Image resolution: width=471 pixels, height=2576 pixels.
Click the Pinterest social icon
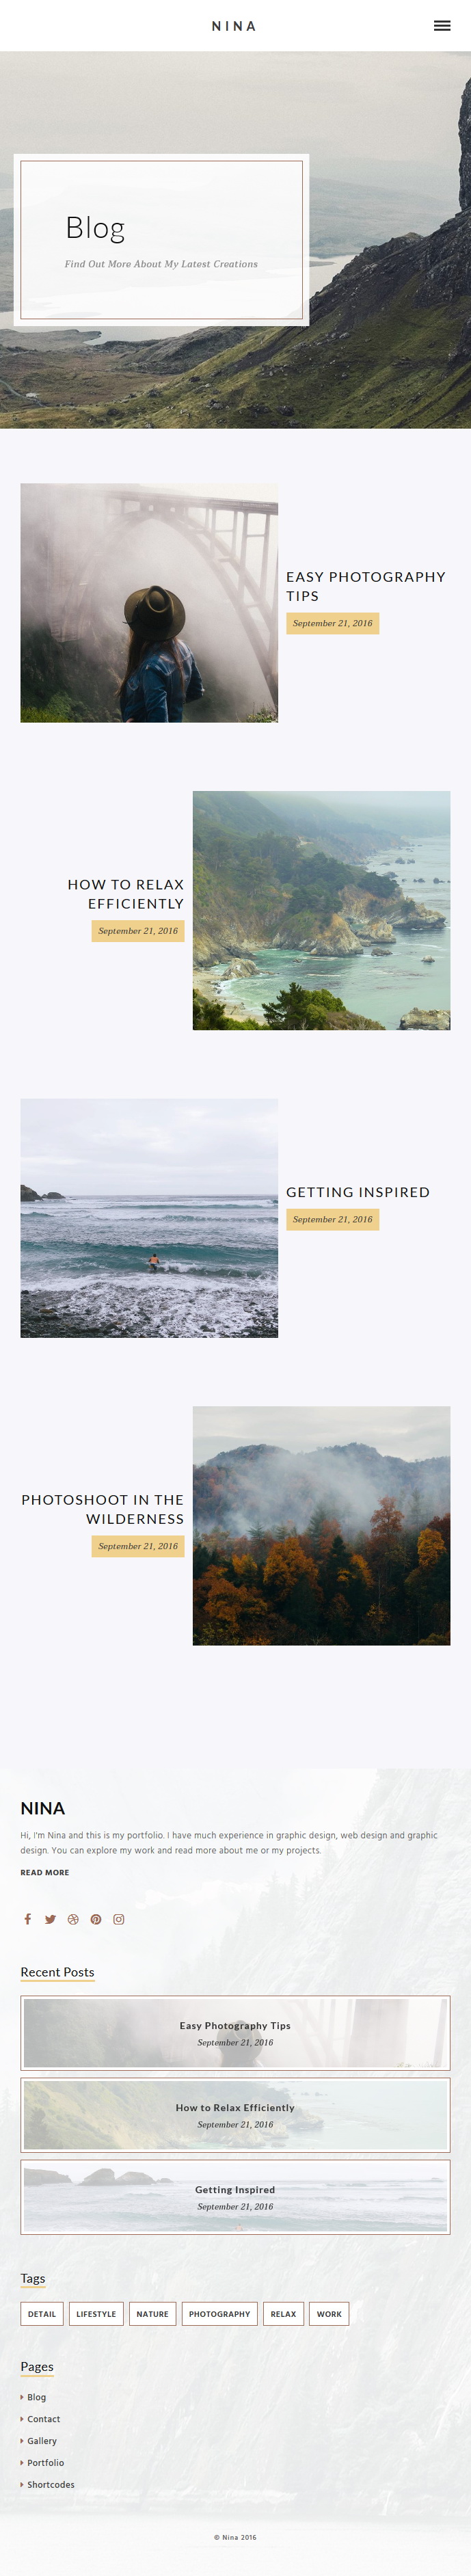click(x=96, y=1919)
